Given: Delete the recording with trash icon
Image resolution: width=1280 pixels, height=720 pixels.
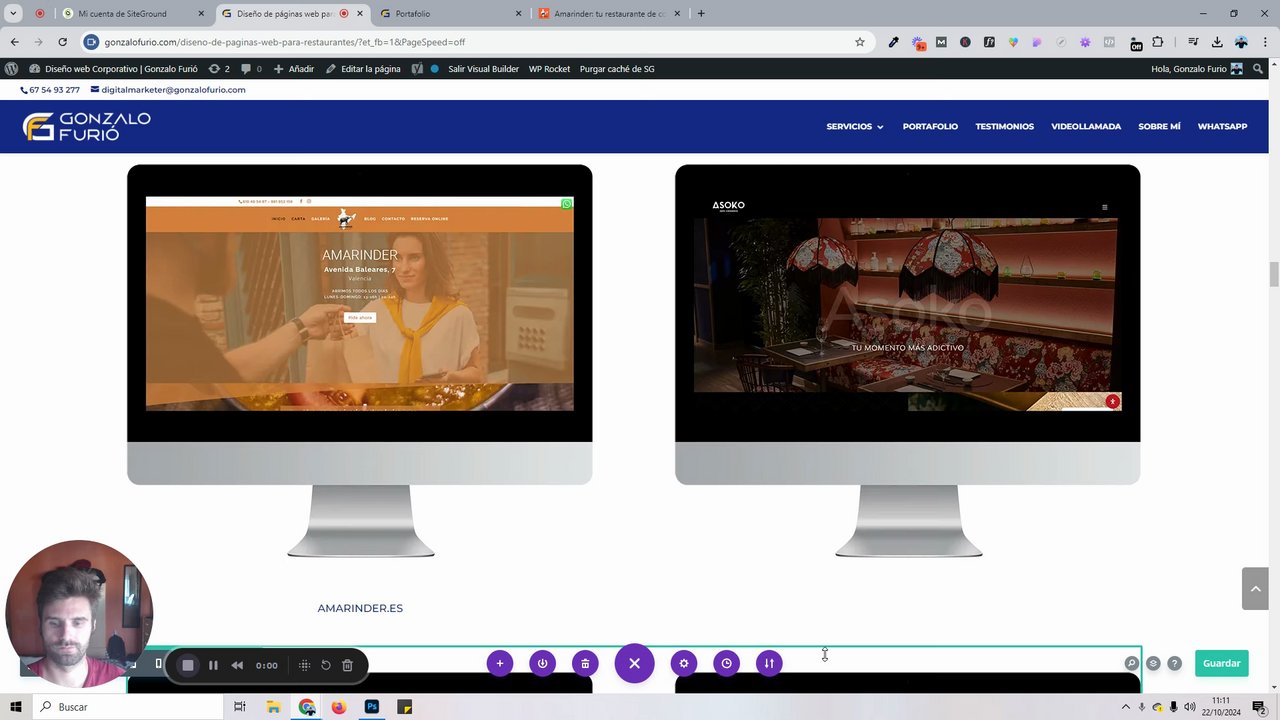Looking at the screenshot, I should click(347, 665).
